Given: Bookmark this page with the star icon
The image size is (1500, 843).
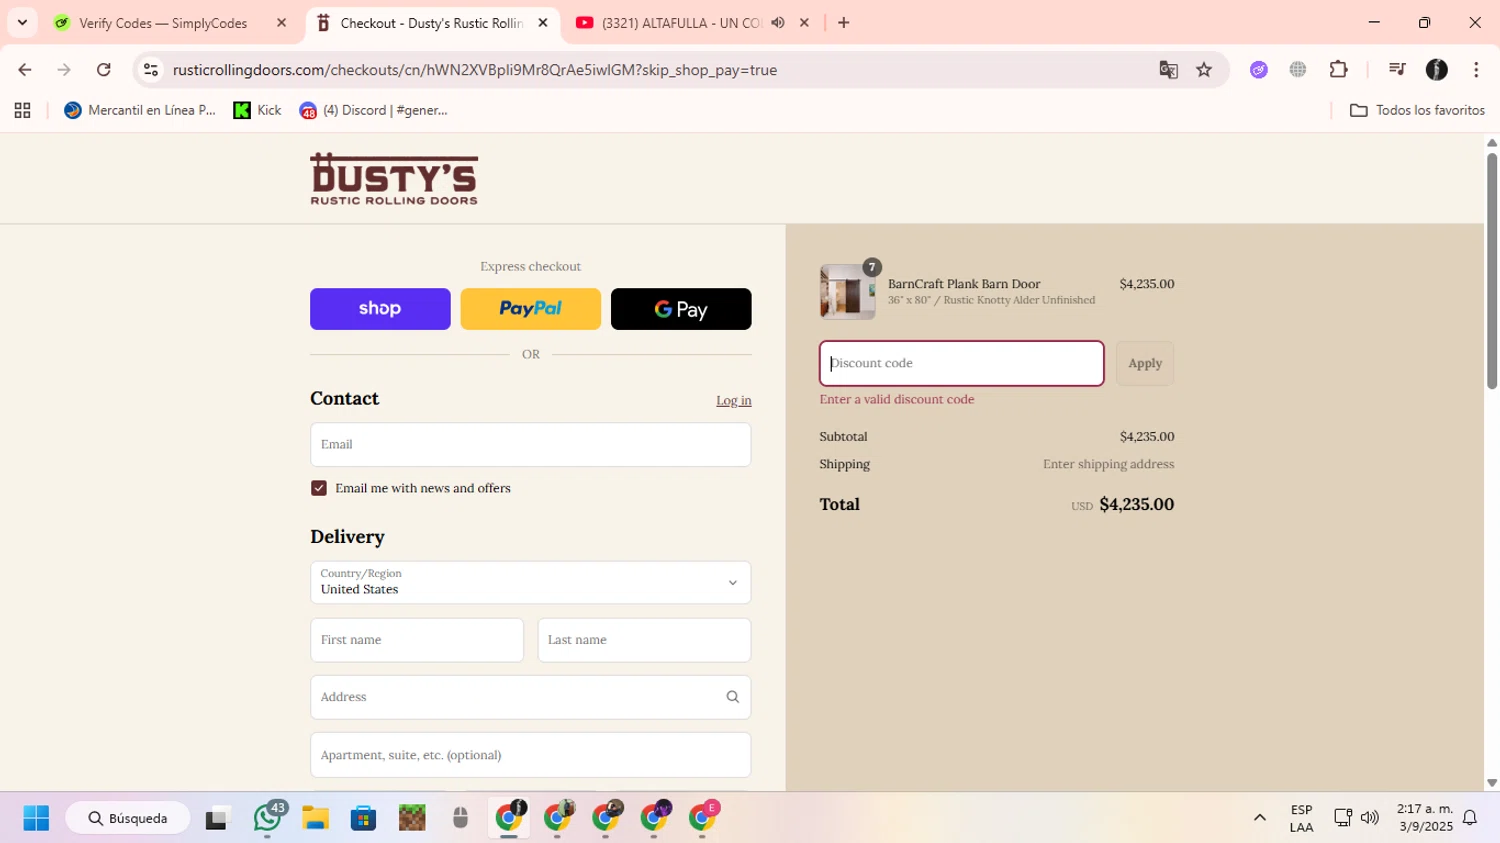Looking at the screenshot, I should coord(1204,70).
